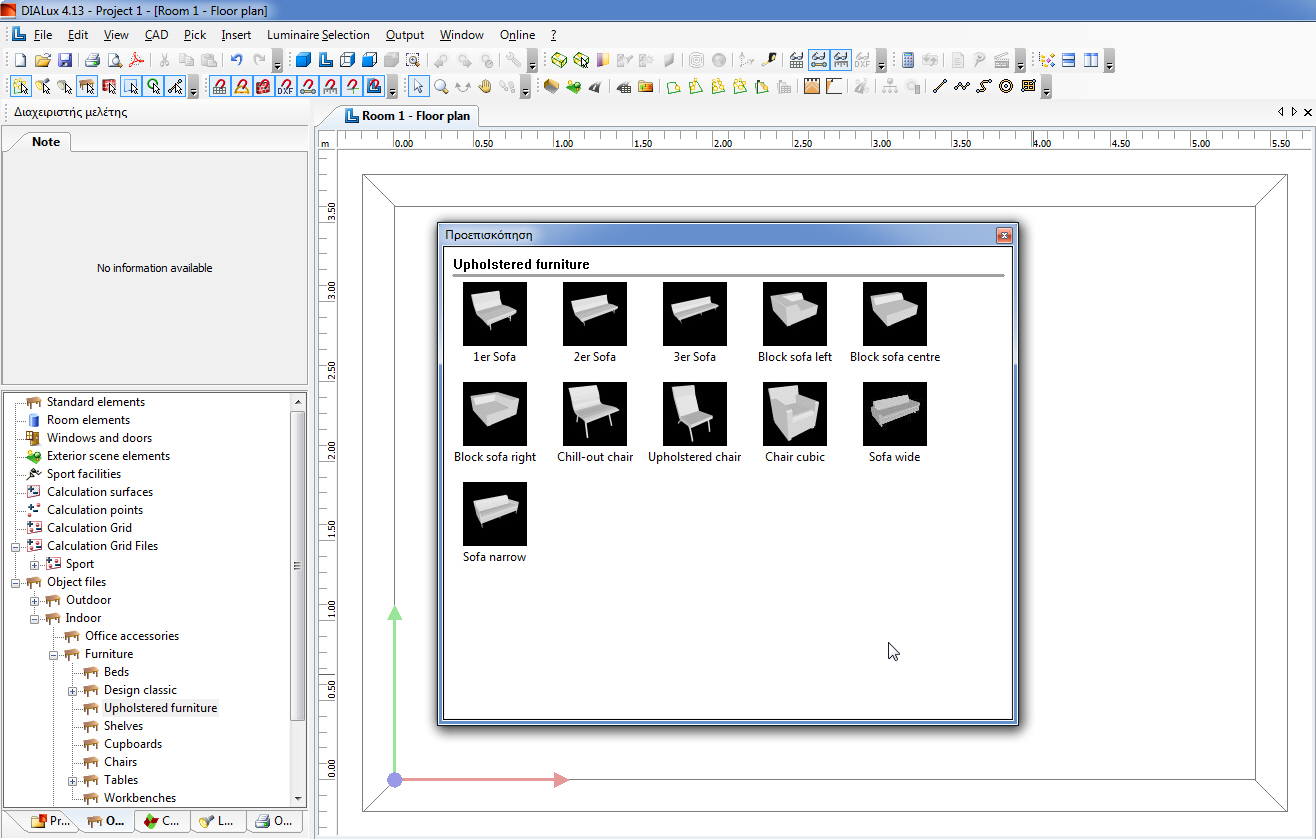This screenshot has height=839, width=1316.
Task: Collapse the Indoor tree node
Action: pos(34,618)
